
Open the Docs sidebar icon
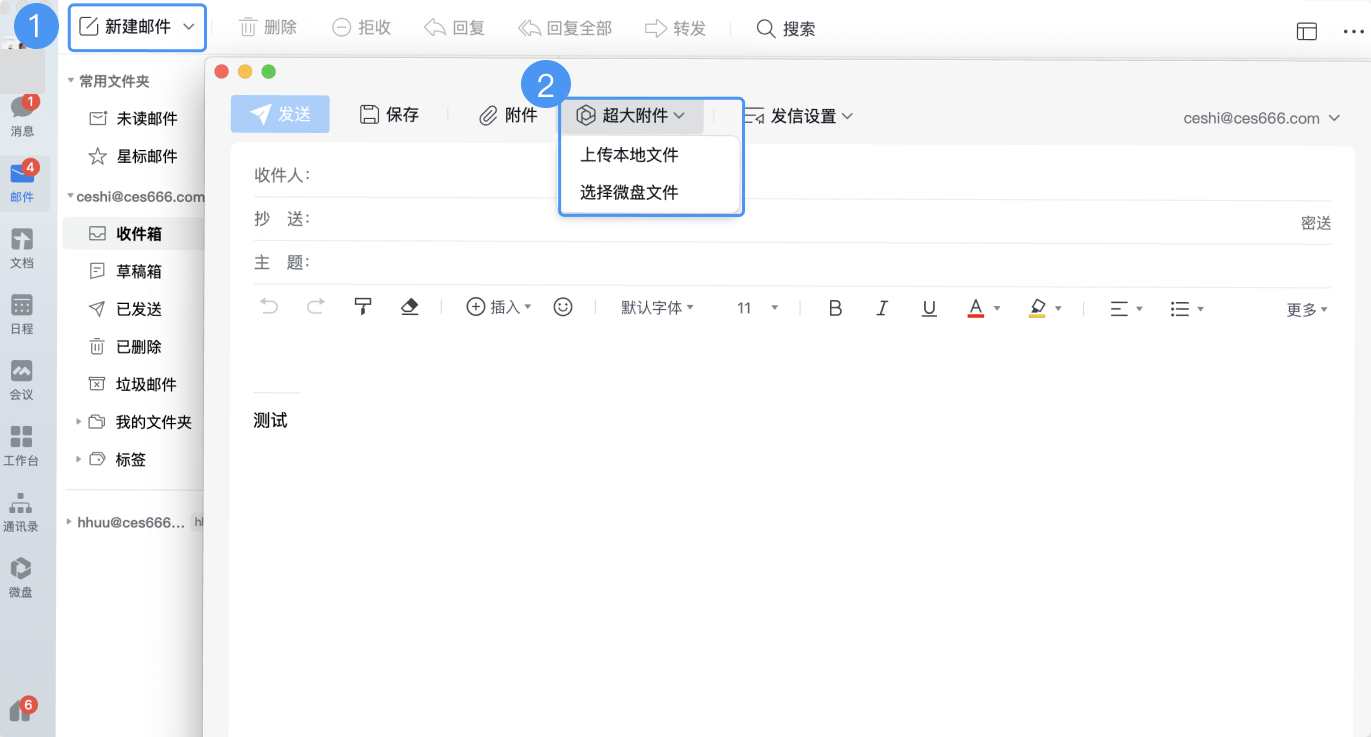coord(22,249)
